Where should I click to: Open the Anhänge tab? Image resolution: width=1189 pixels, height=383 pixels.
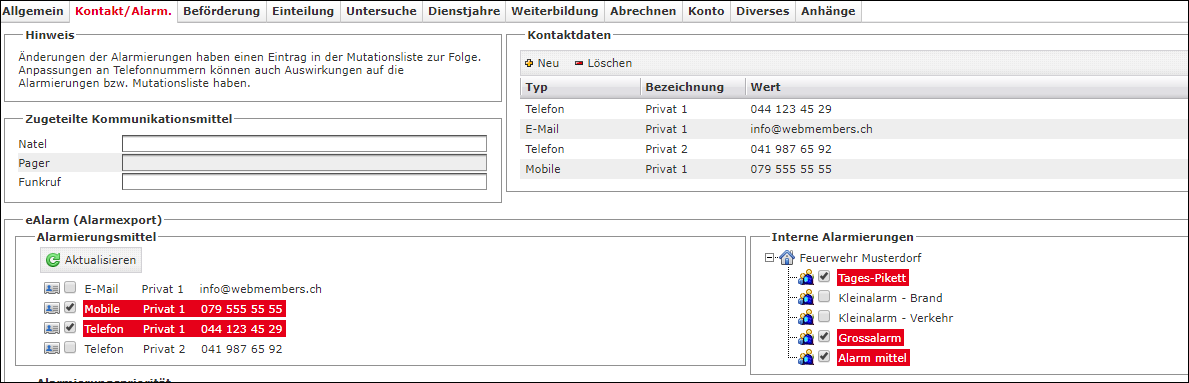(x=828, y=11)
